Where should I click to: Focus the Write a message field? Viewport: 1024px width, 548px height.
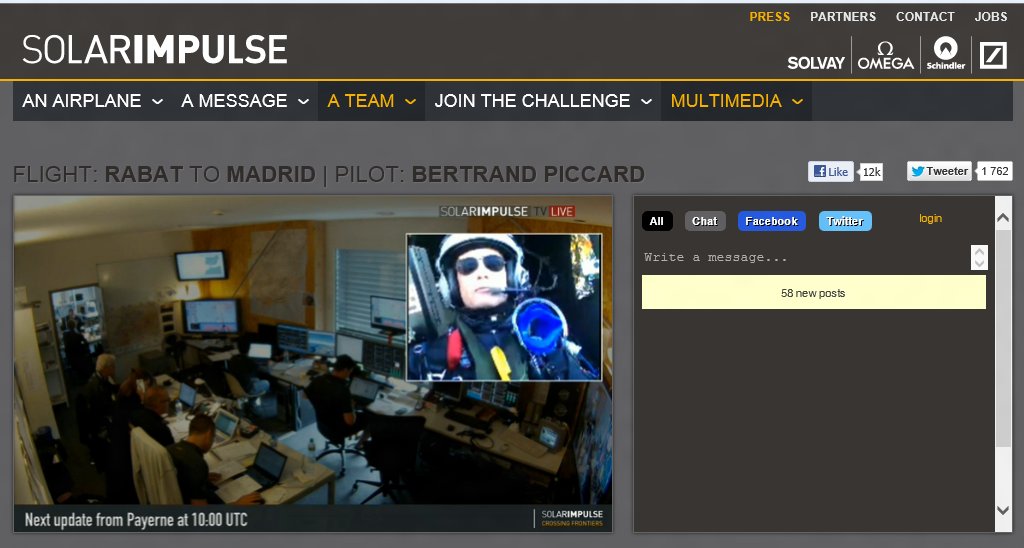805,257
